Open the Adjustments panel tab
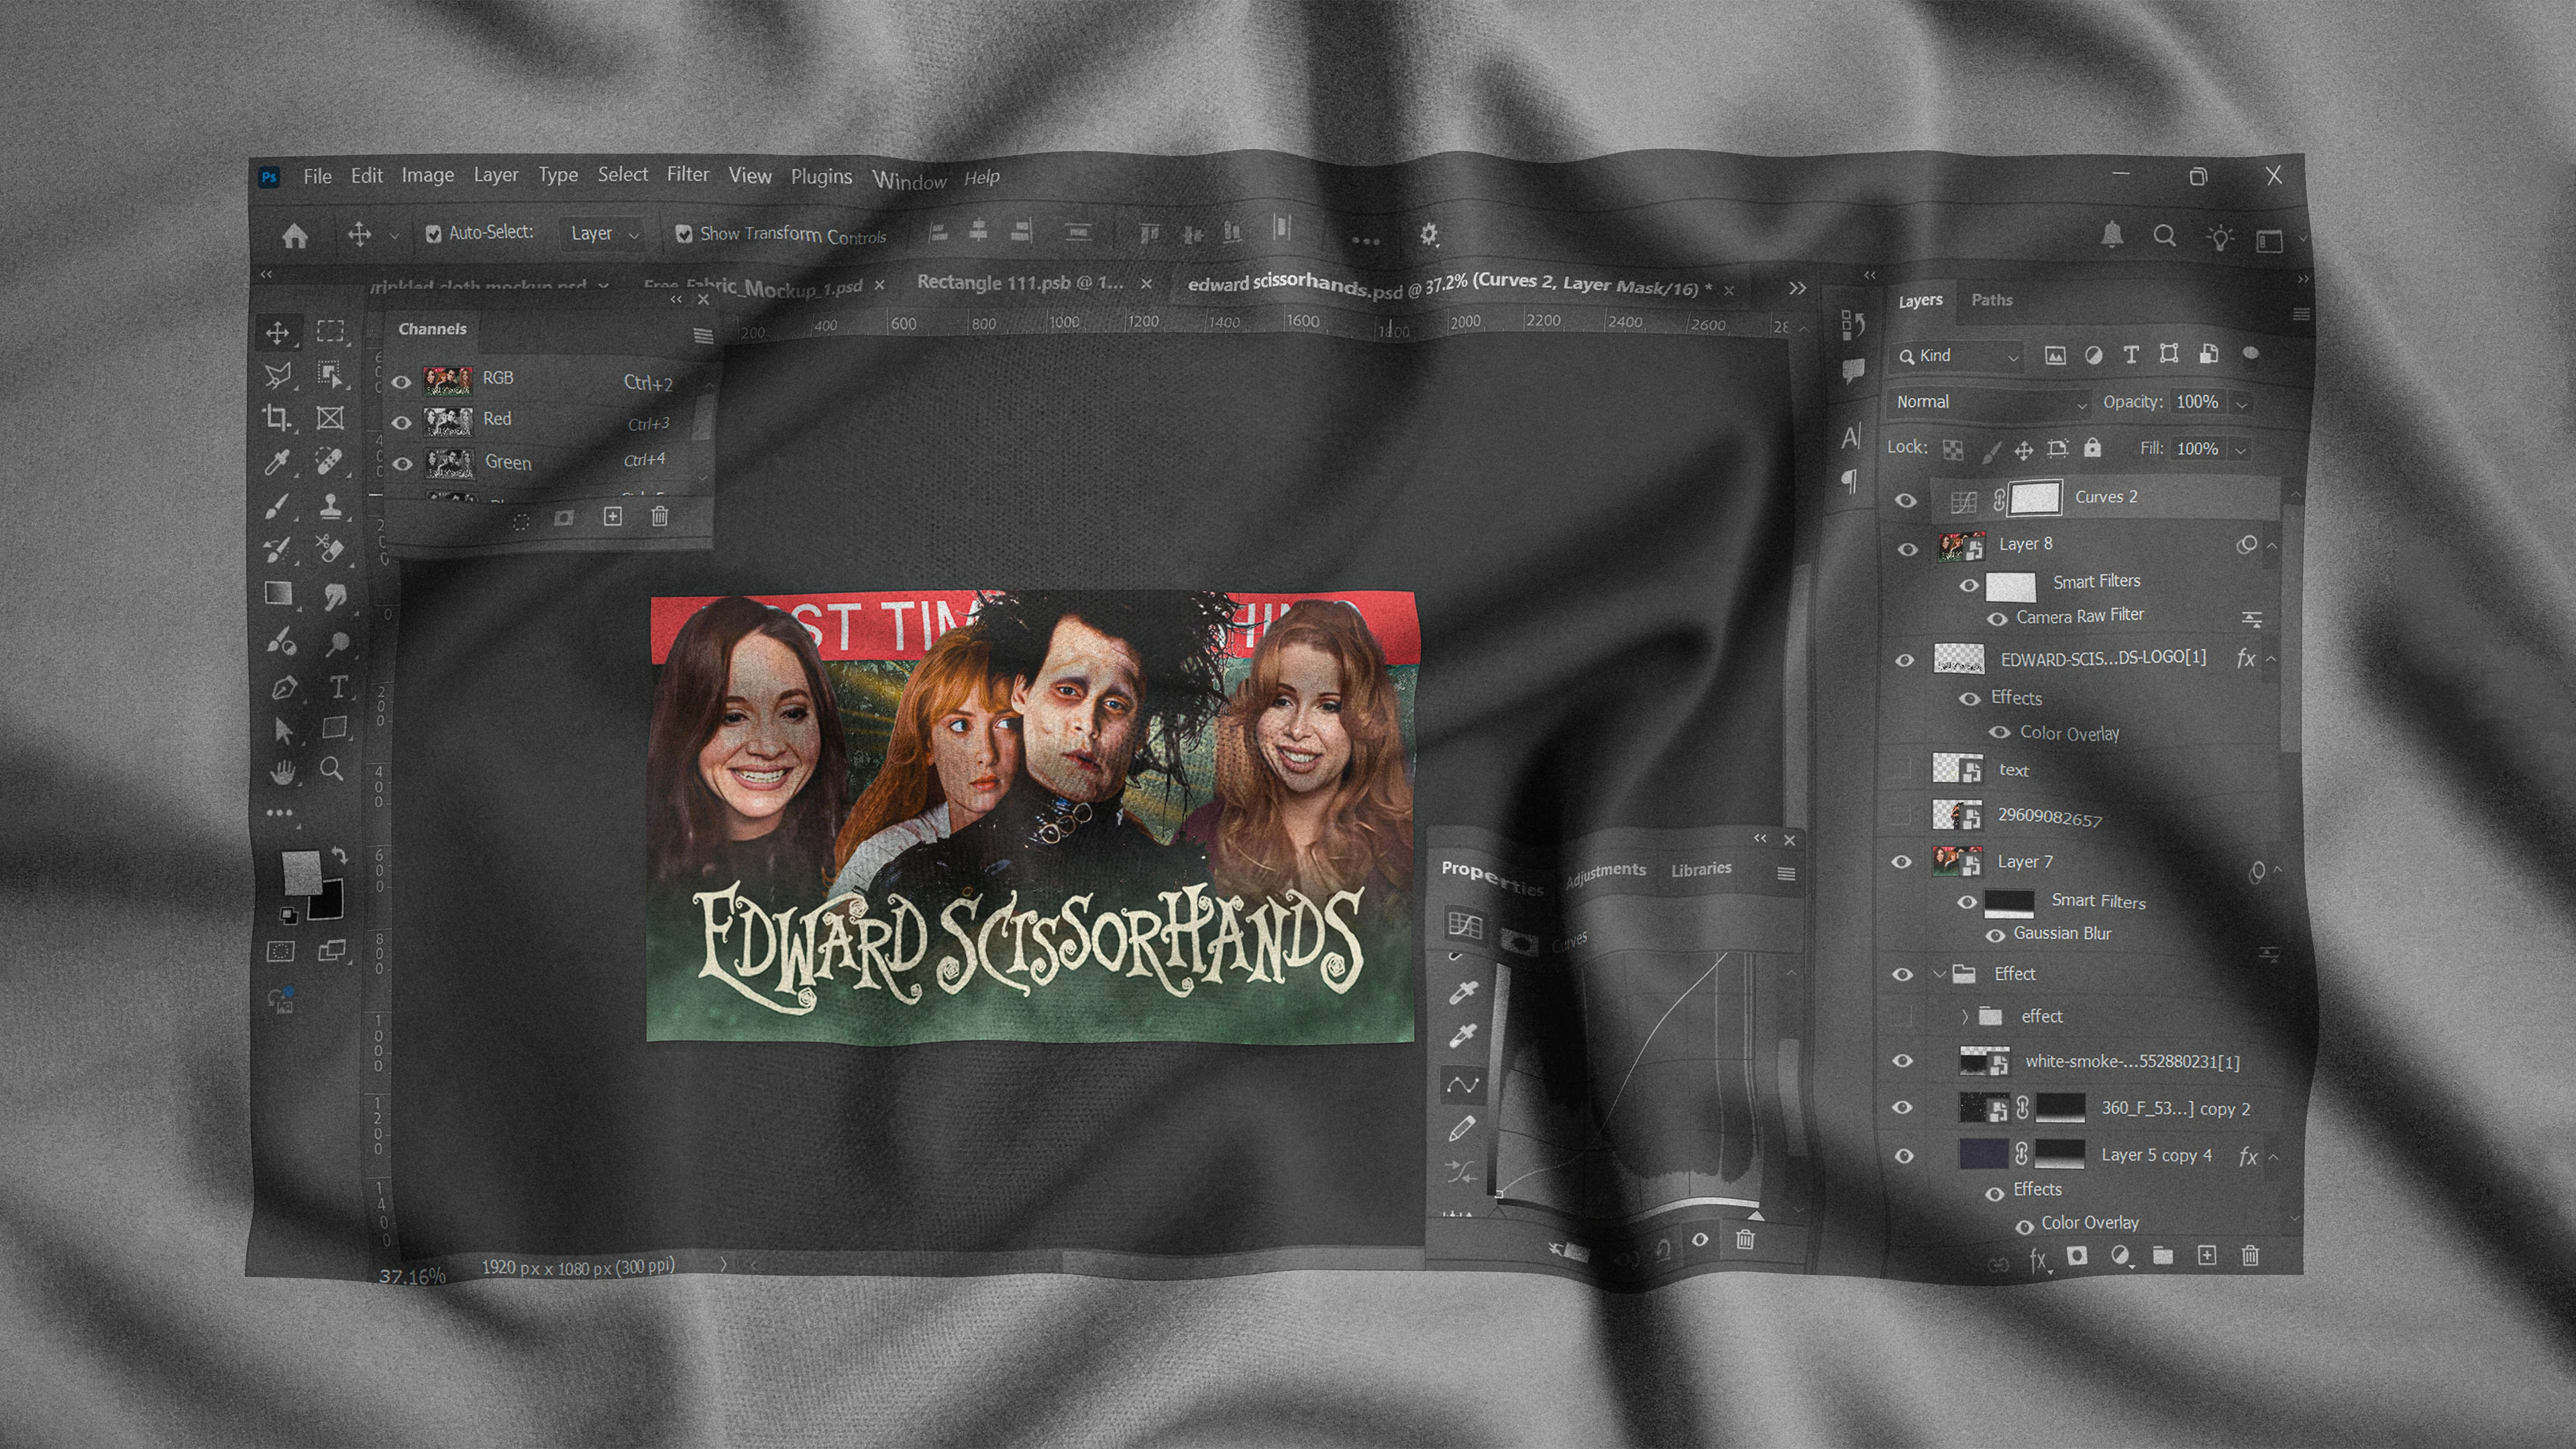2576x1449 pixels. [x=1605, y=872]
